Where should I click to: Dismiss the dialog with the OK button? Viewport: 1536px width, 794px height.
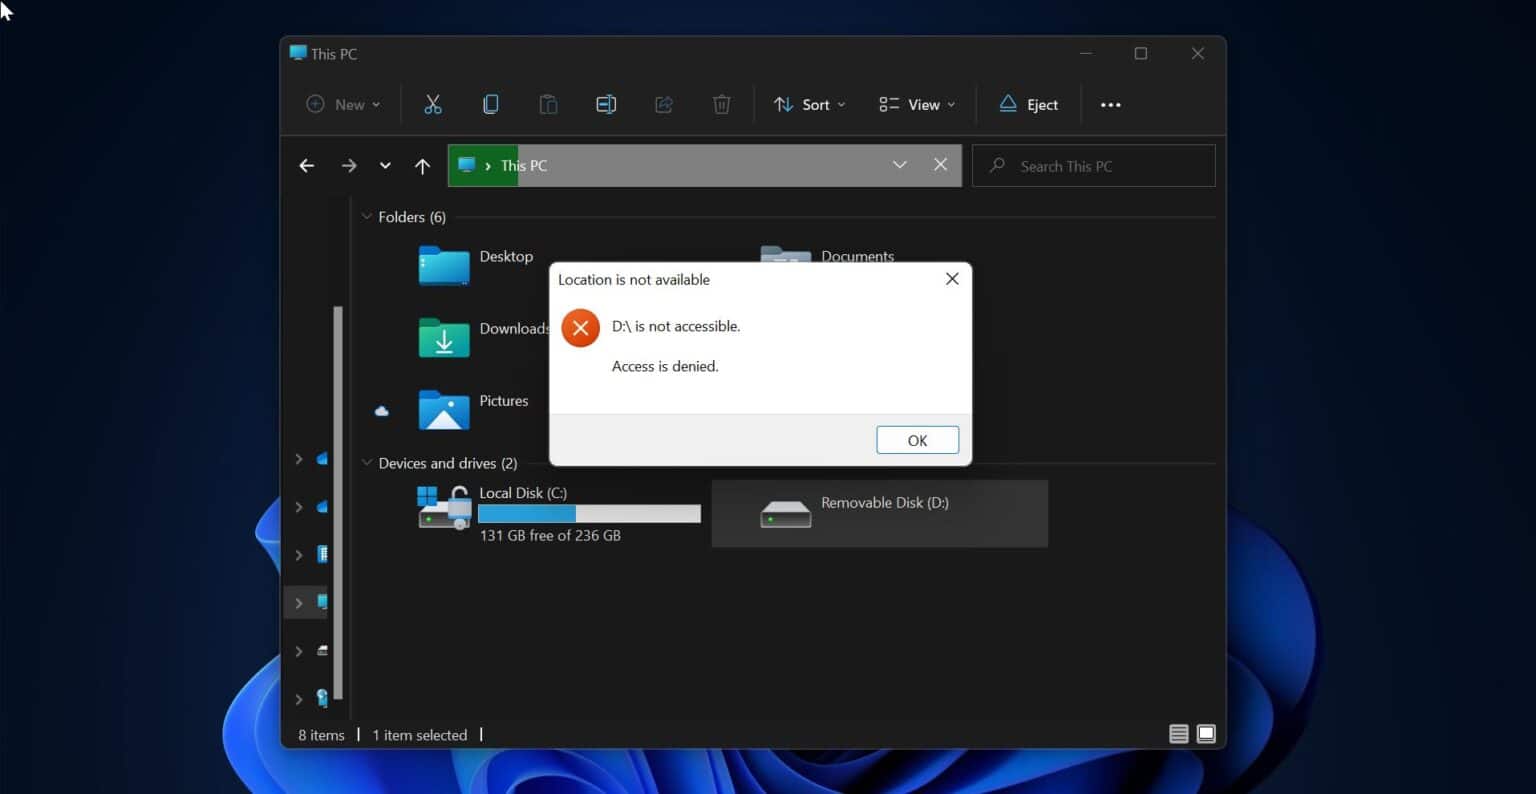click(x=916, y=439)
